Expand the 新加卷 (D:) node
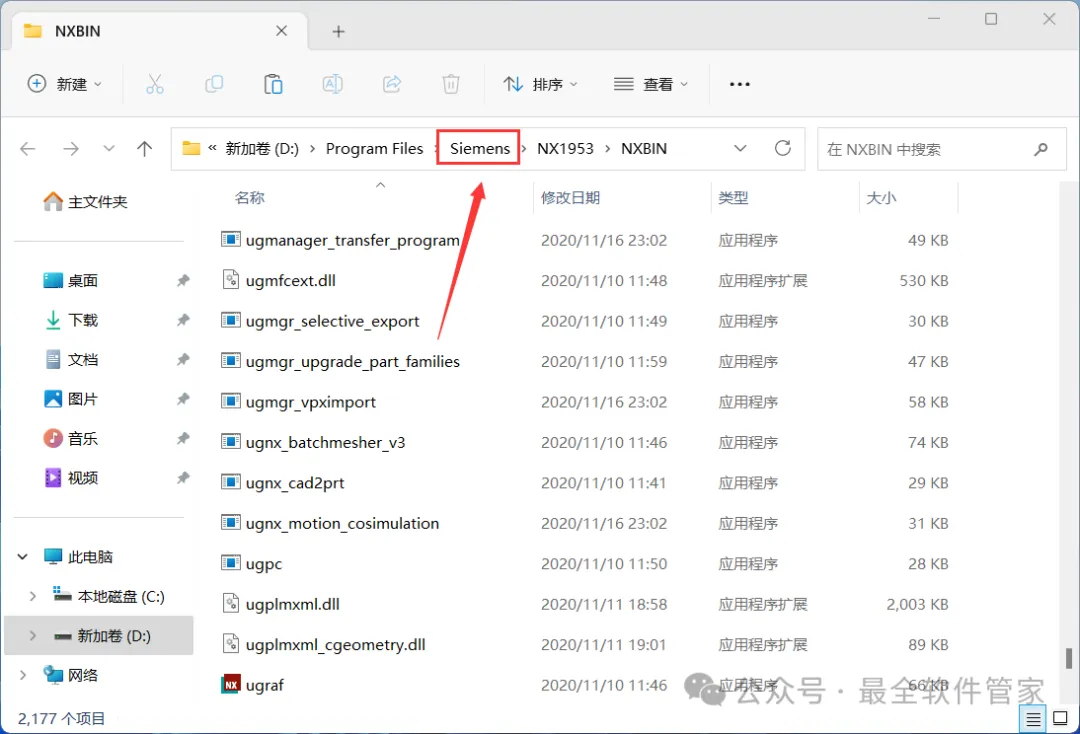Screen dimensions: 1080x734 coord(32,636)
